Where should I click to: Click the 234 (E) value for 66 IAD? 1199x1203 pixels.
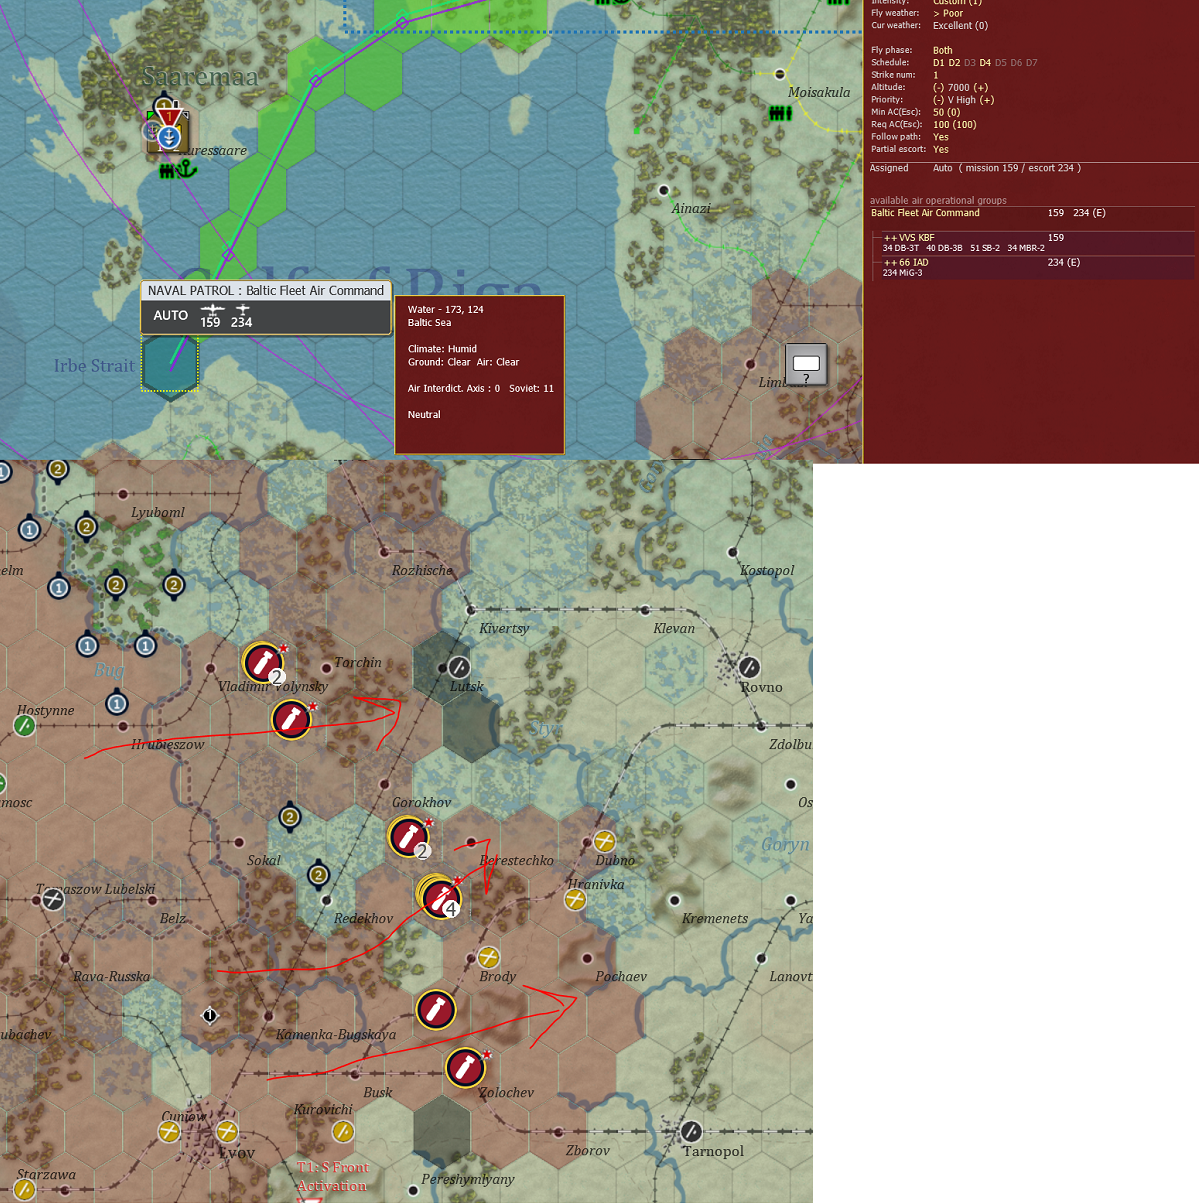(x=1064, y=263)
